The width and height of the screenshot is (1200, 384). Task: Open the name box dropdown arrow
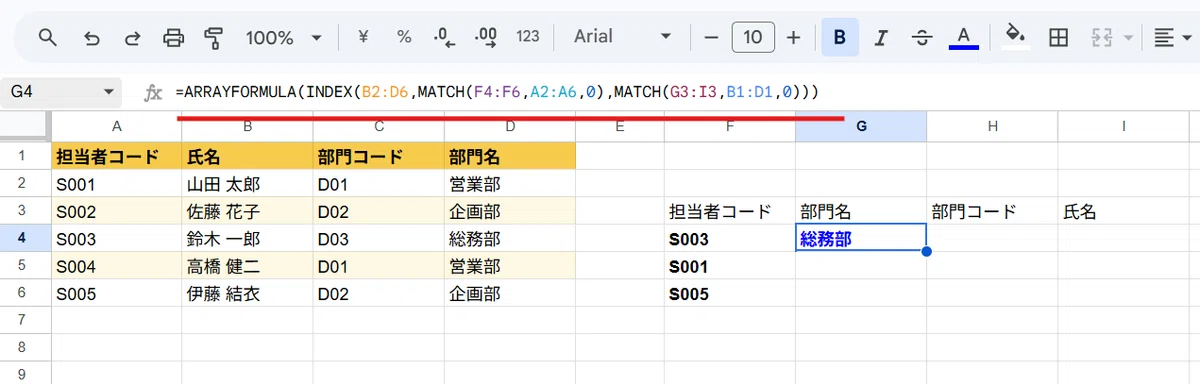(x=110, y=92)
